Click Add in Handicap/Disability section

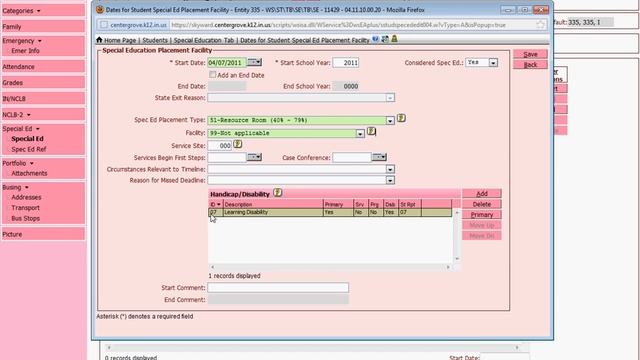pos(482,193)
